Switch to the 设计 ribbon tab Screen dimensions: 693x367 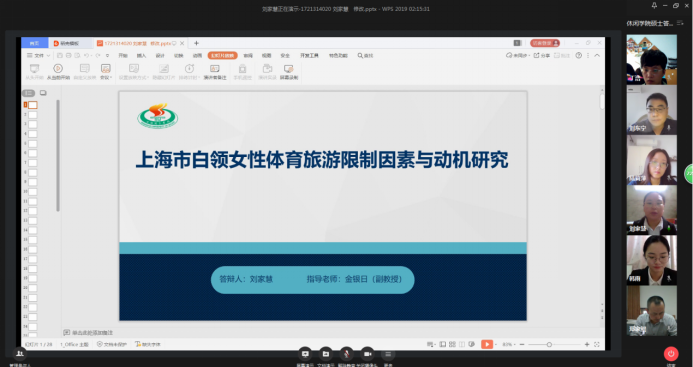tap(160, 56)
